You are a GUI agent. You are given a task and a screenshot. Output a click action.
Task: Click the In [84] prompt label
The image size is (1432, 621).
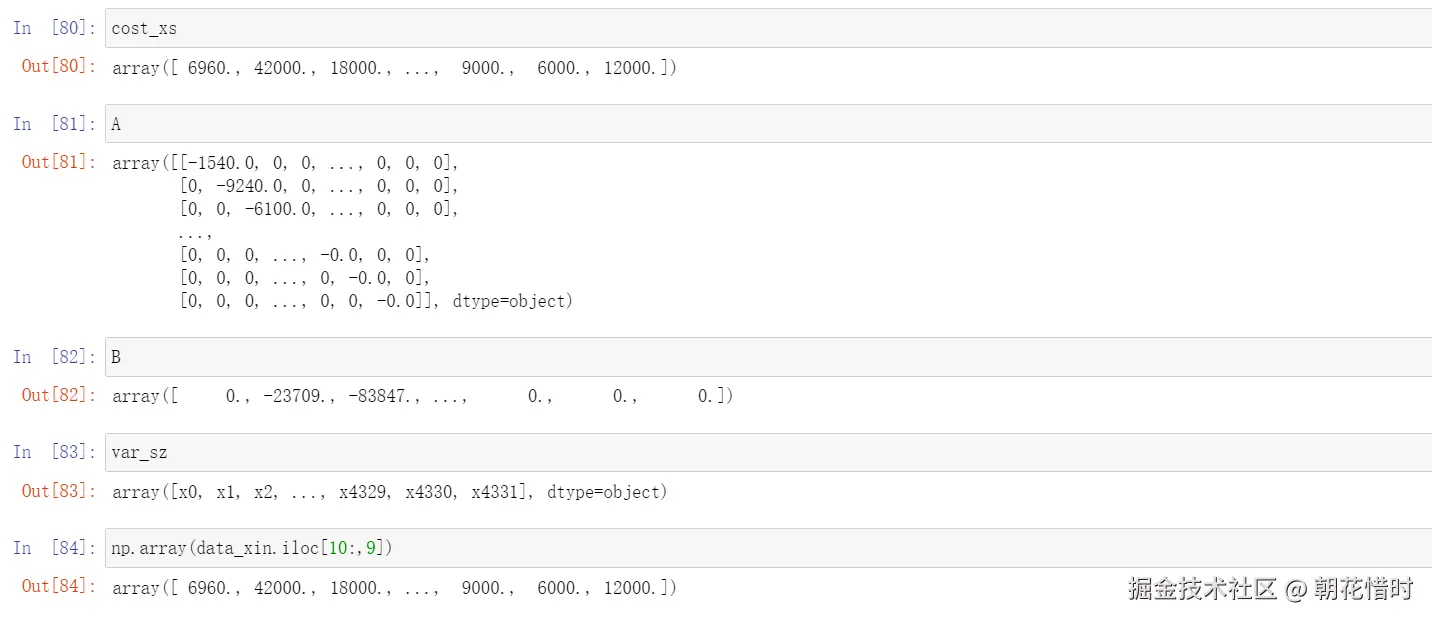coord(54,548)
